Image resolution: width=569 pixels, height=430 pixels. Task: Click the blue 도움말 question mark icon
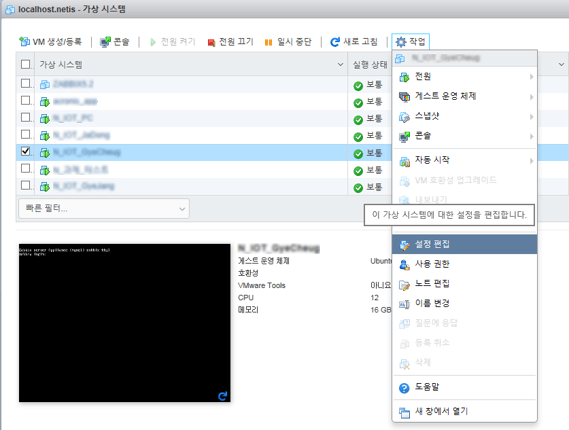pos(404,388)
